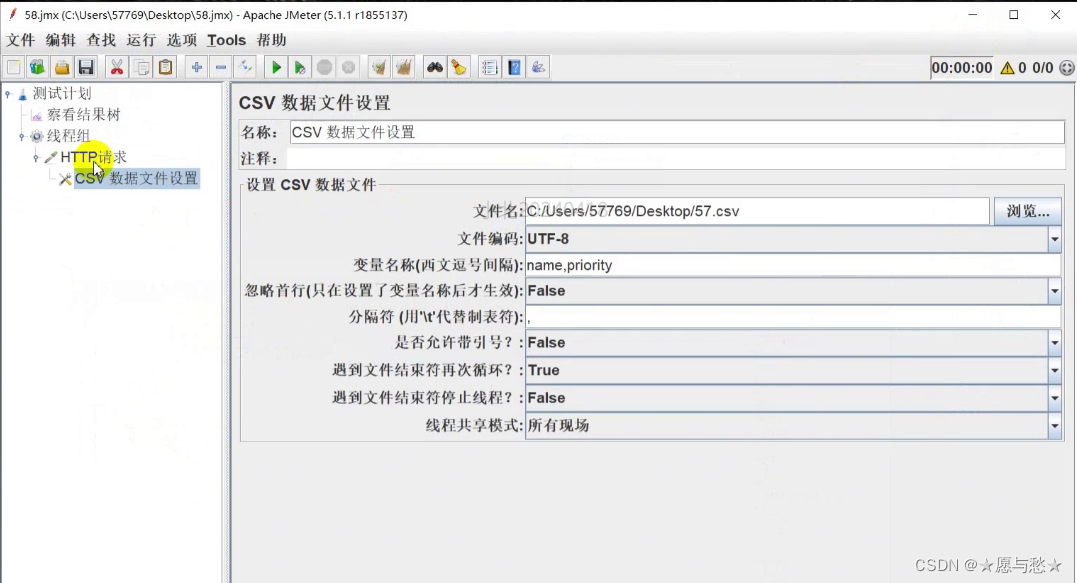Click the Paste clipboard icon

coord(166,67)
